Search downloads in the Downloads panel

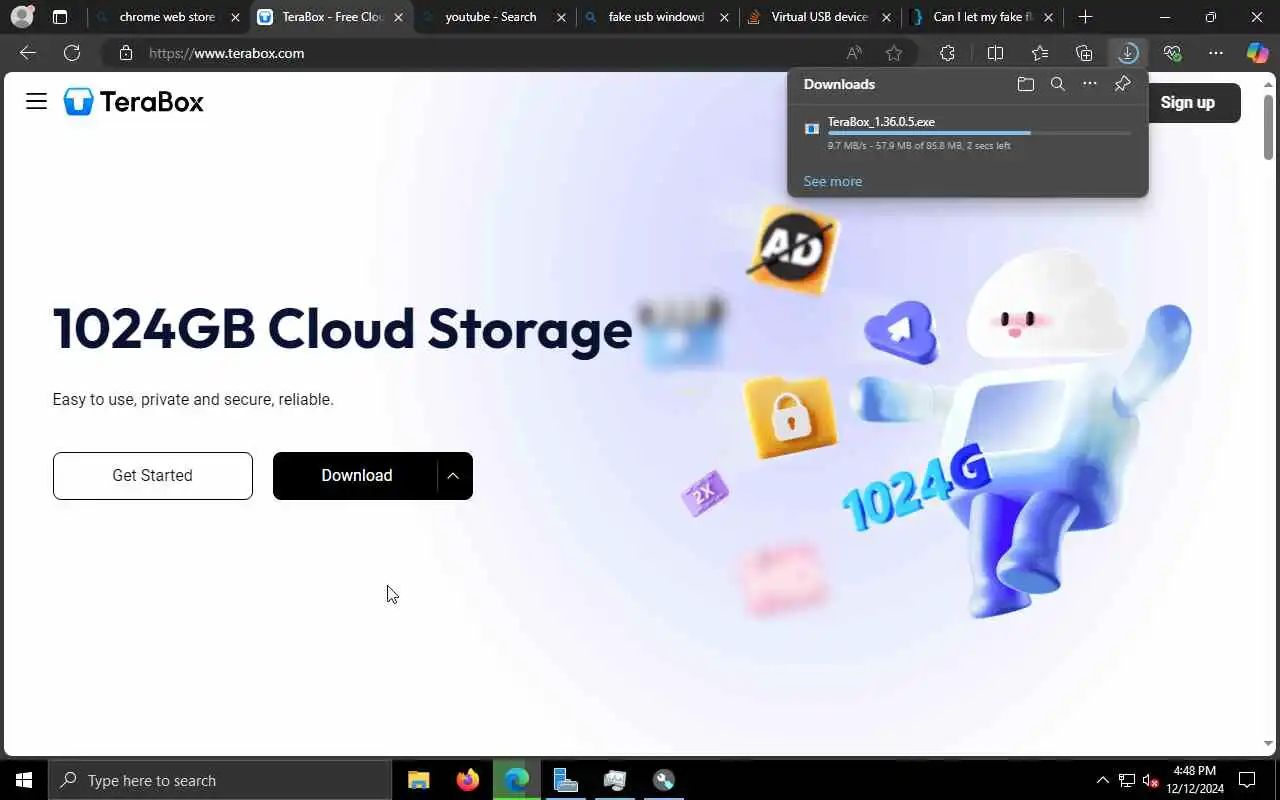(1058, 84)
